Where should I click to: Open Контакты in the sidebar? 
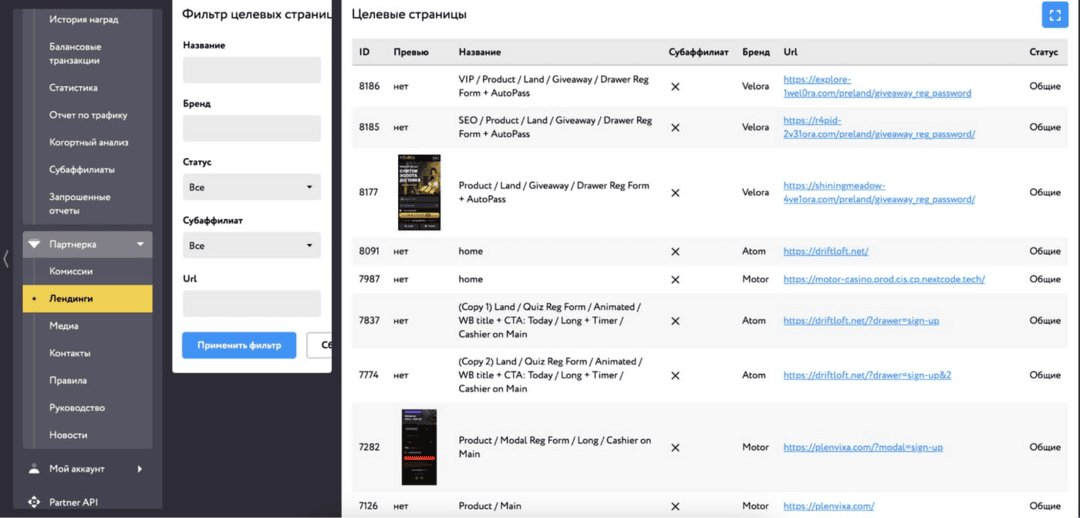(x=70, y=353)
